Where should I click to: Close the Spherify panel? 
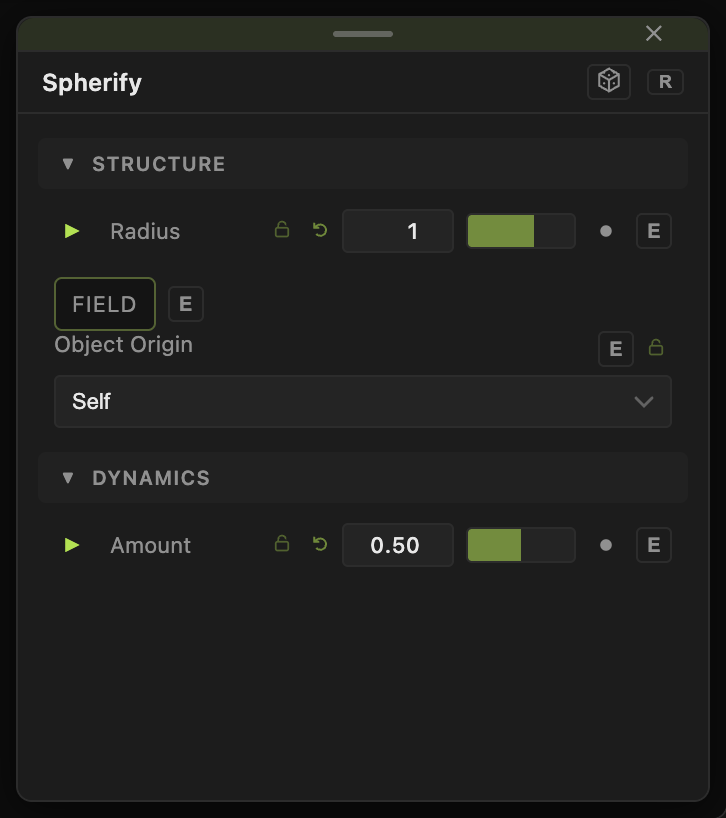click(x=654, y=33)
